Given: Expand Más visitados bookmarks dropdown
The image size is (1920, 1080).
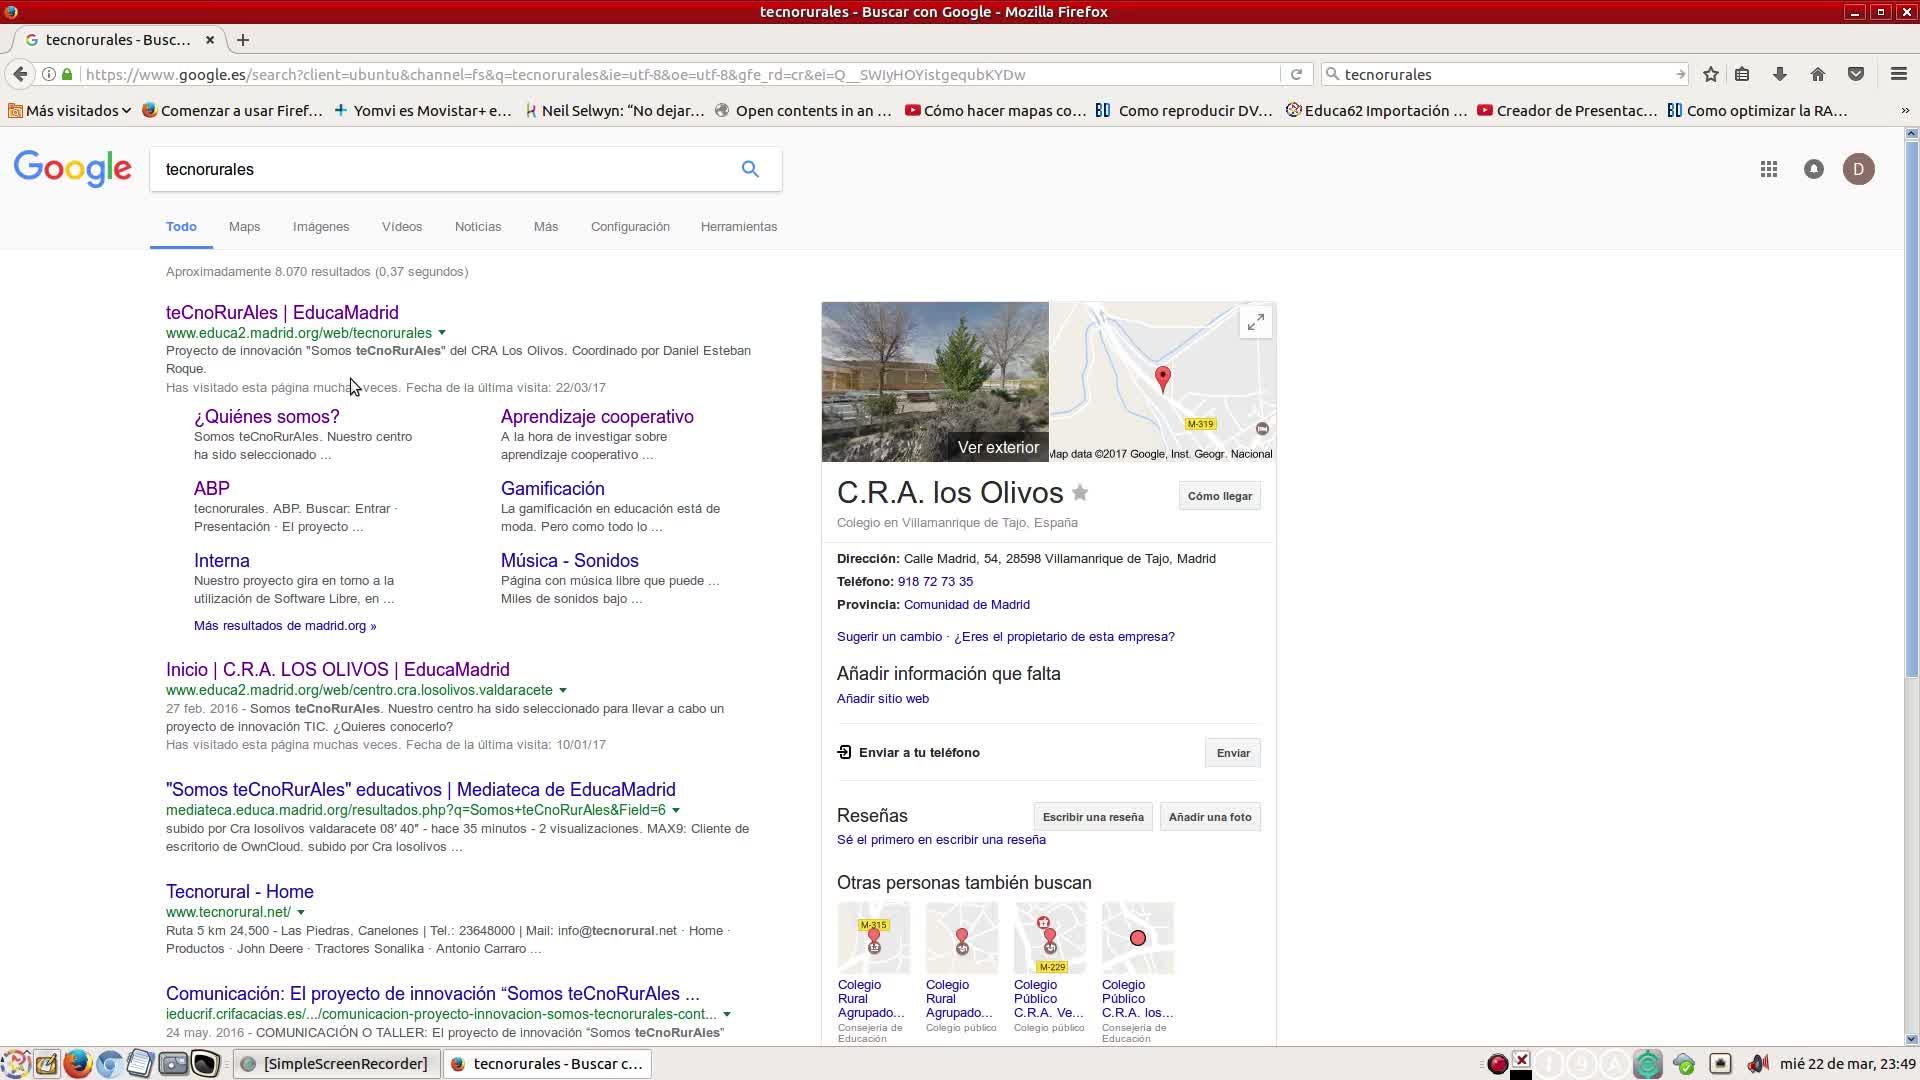Looking at the screenshot, I should pos(126,111).
